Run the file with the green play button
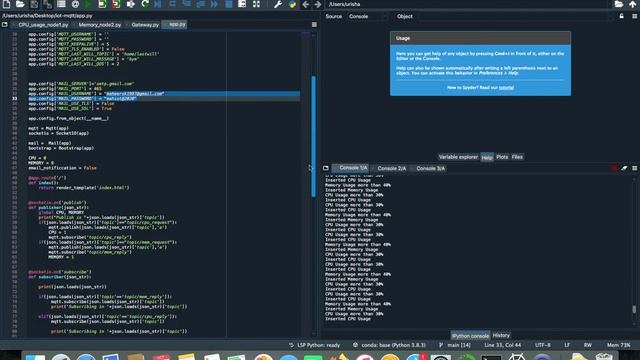 pos(88,4)
